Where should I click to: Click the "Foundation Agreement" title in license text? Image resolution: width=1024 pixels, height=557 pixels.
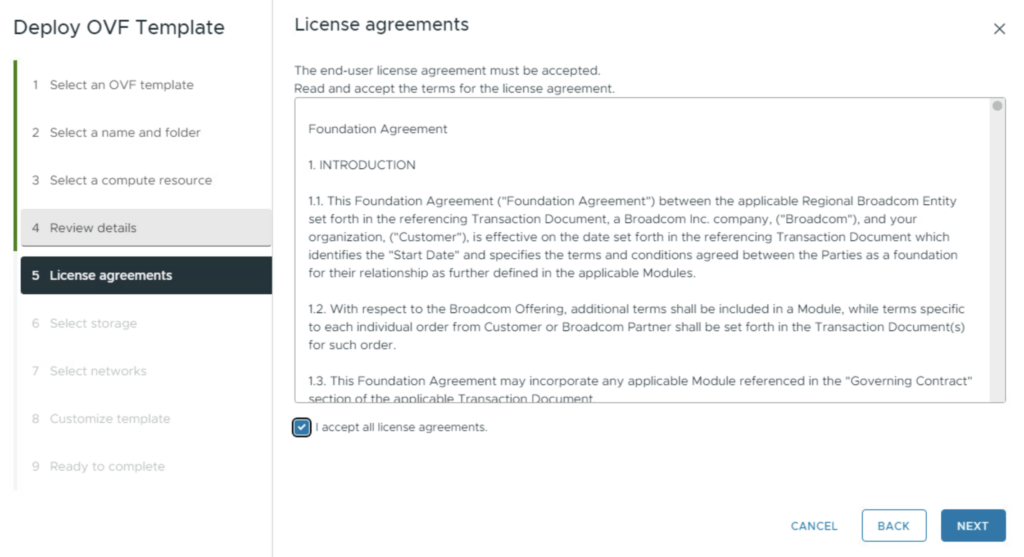(x=378, y=129)
